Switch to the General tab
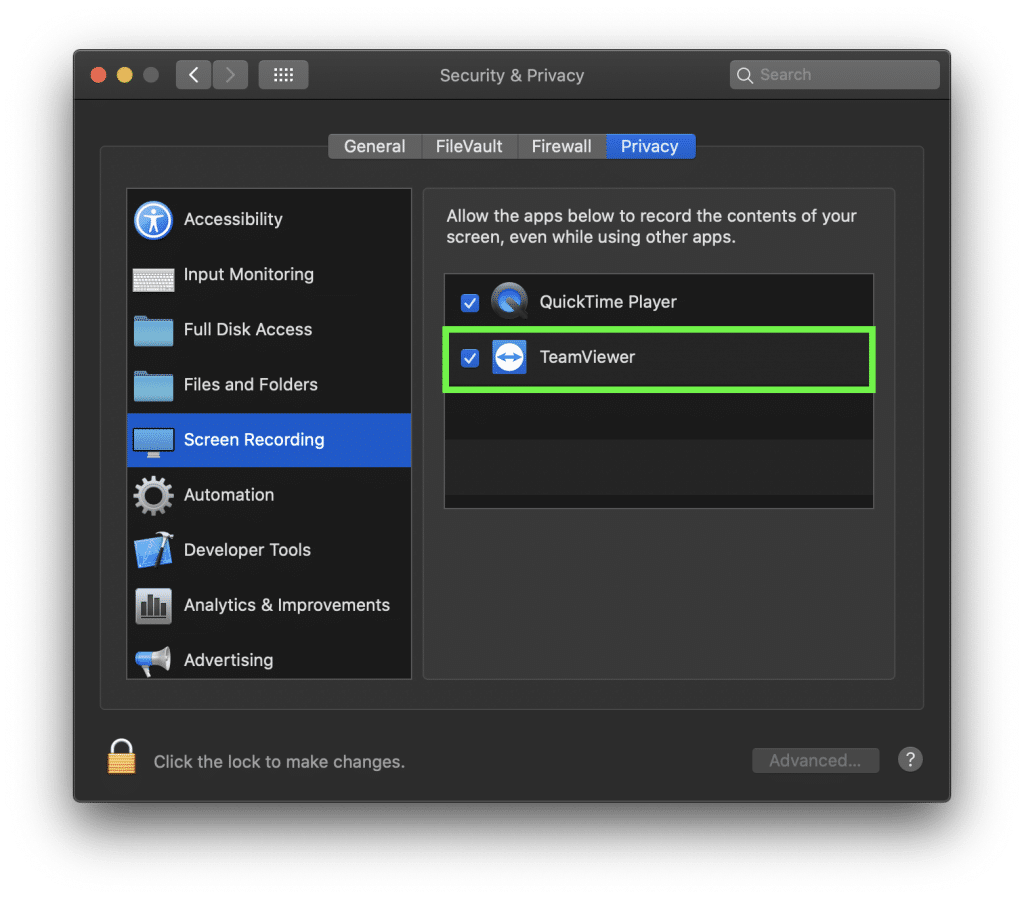This screenshot has height=899, width=1024. click(374, 146)
